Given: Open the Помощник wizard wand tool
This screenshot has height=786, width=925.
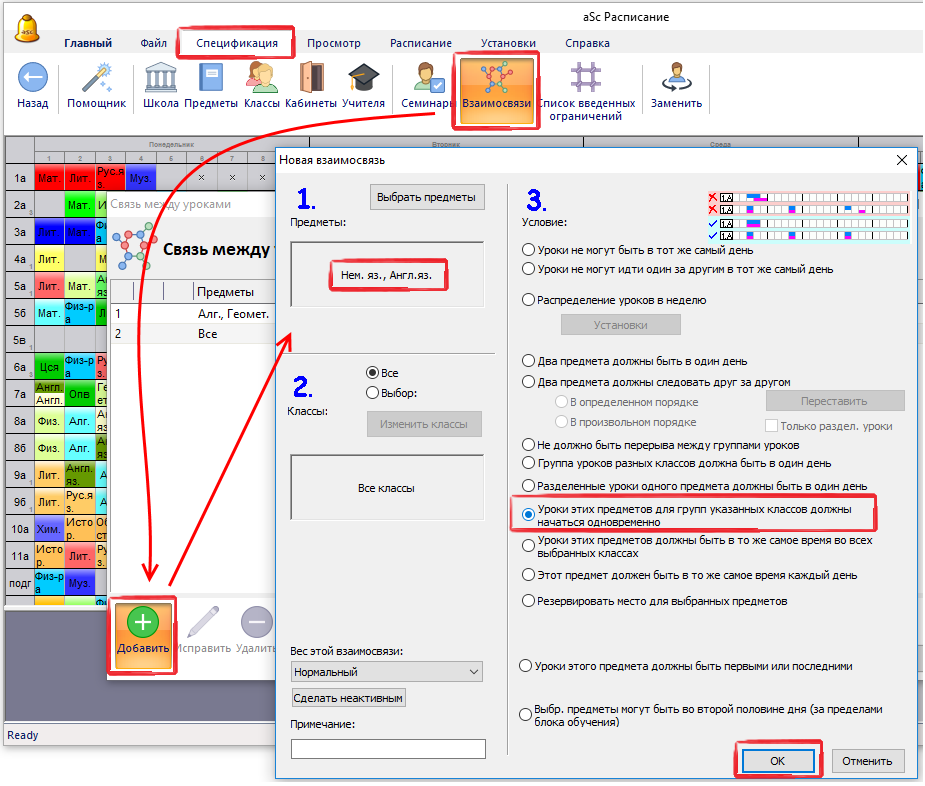Looking at the screenshot, I should [96, 78].
